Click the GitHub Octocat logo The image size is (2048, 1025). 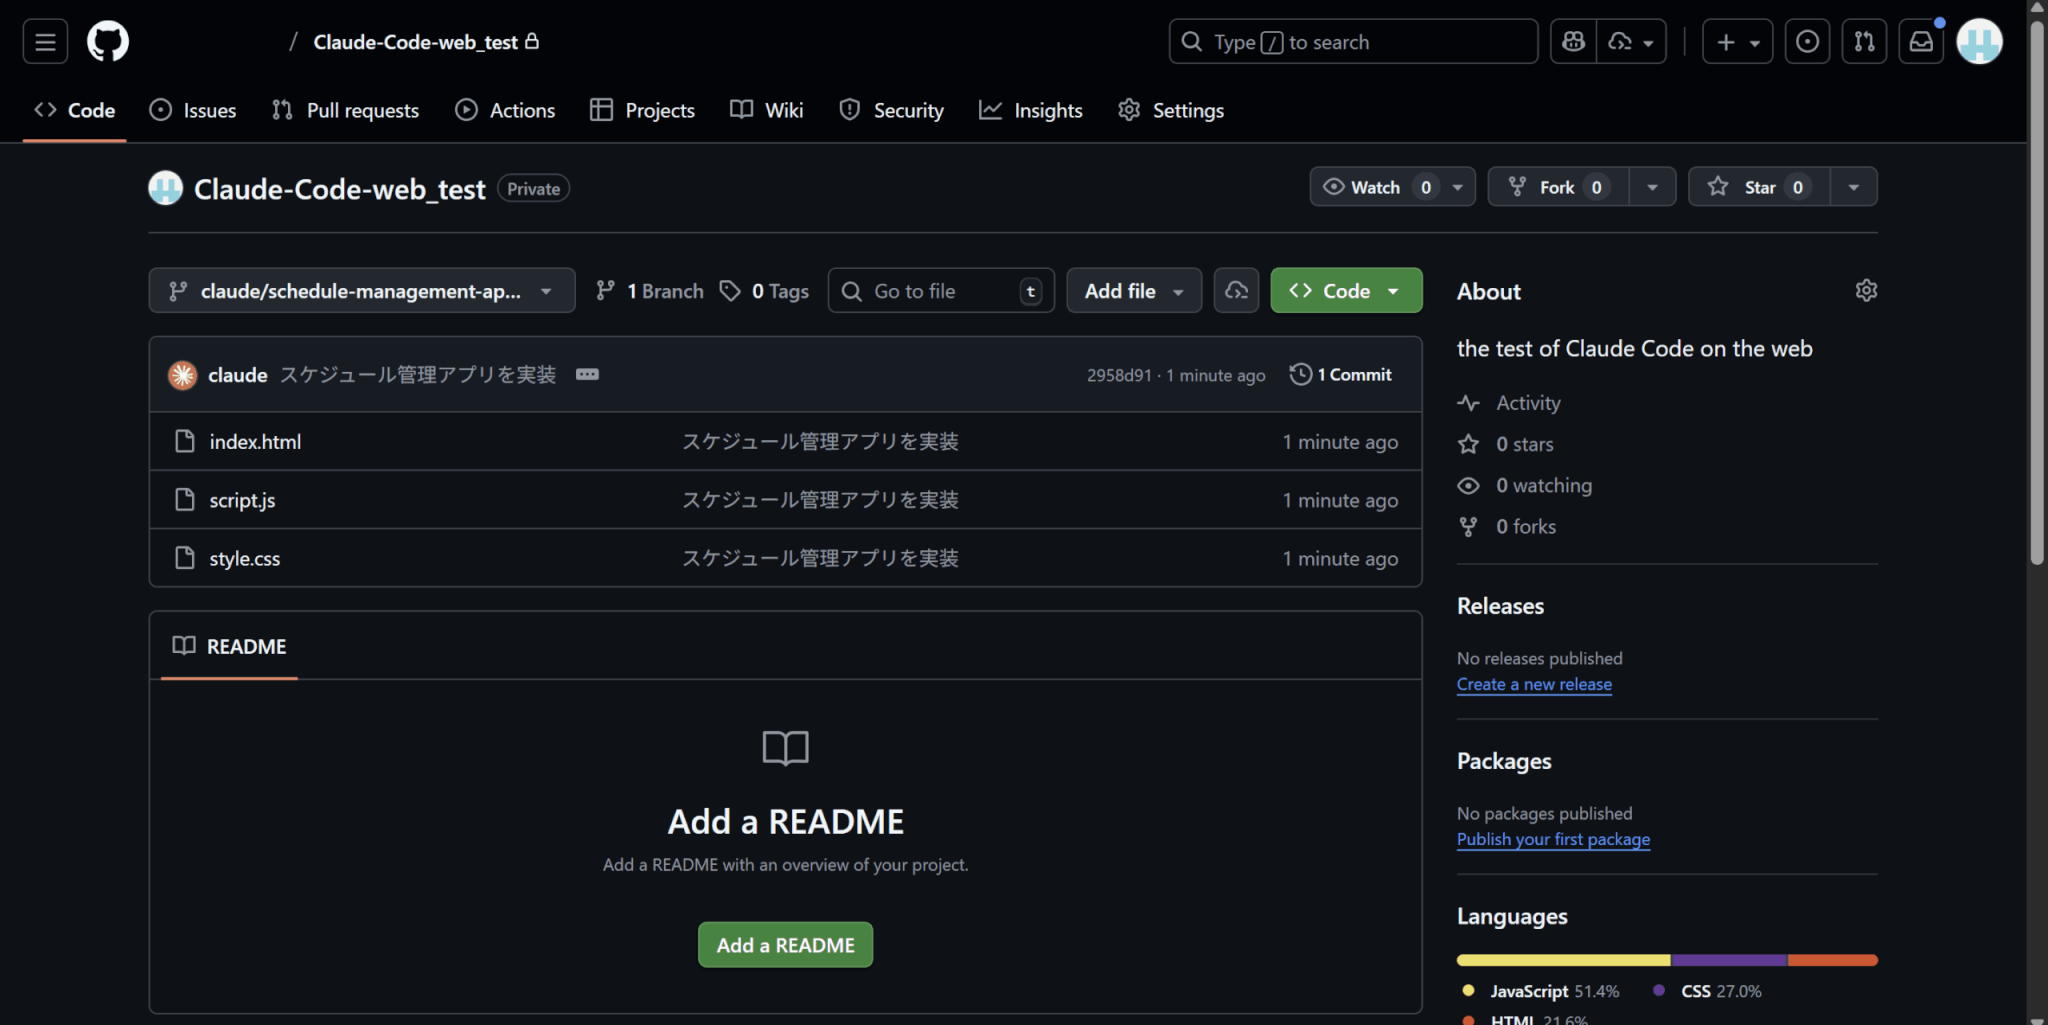108,42
